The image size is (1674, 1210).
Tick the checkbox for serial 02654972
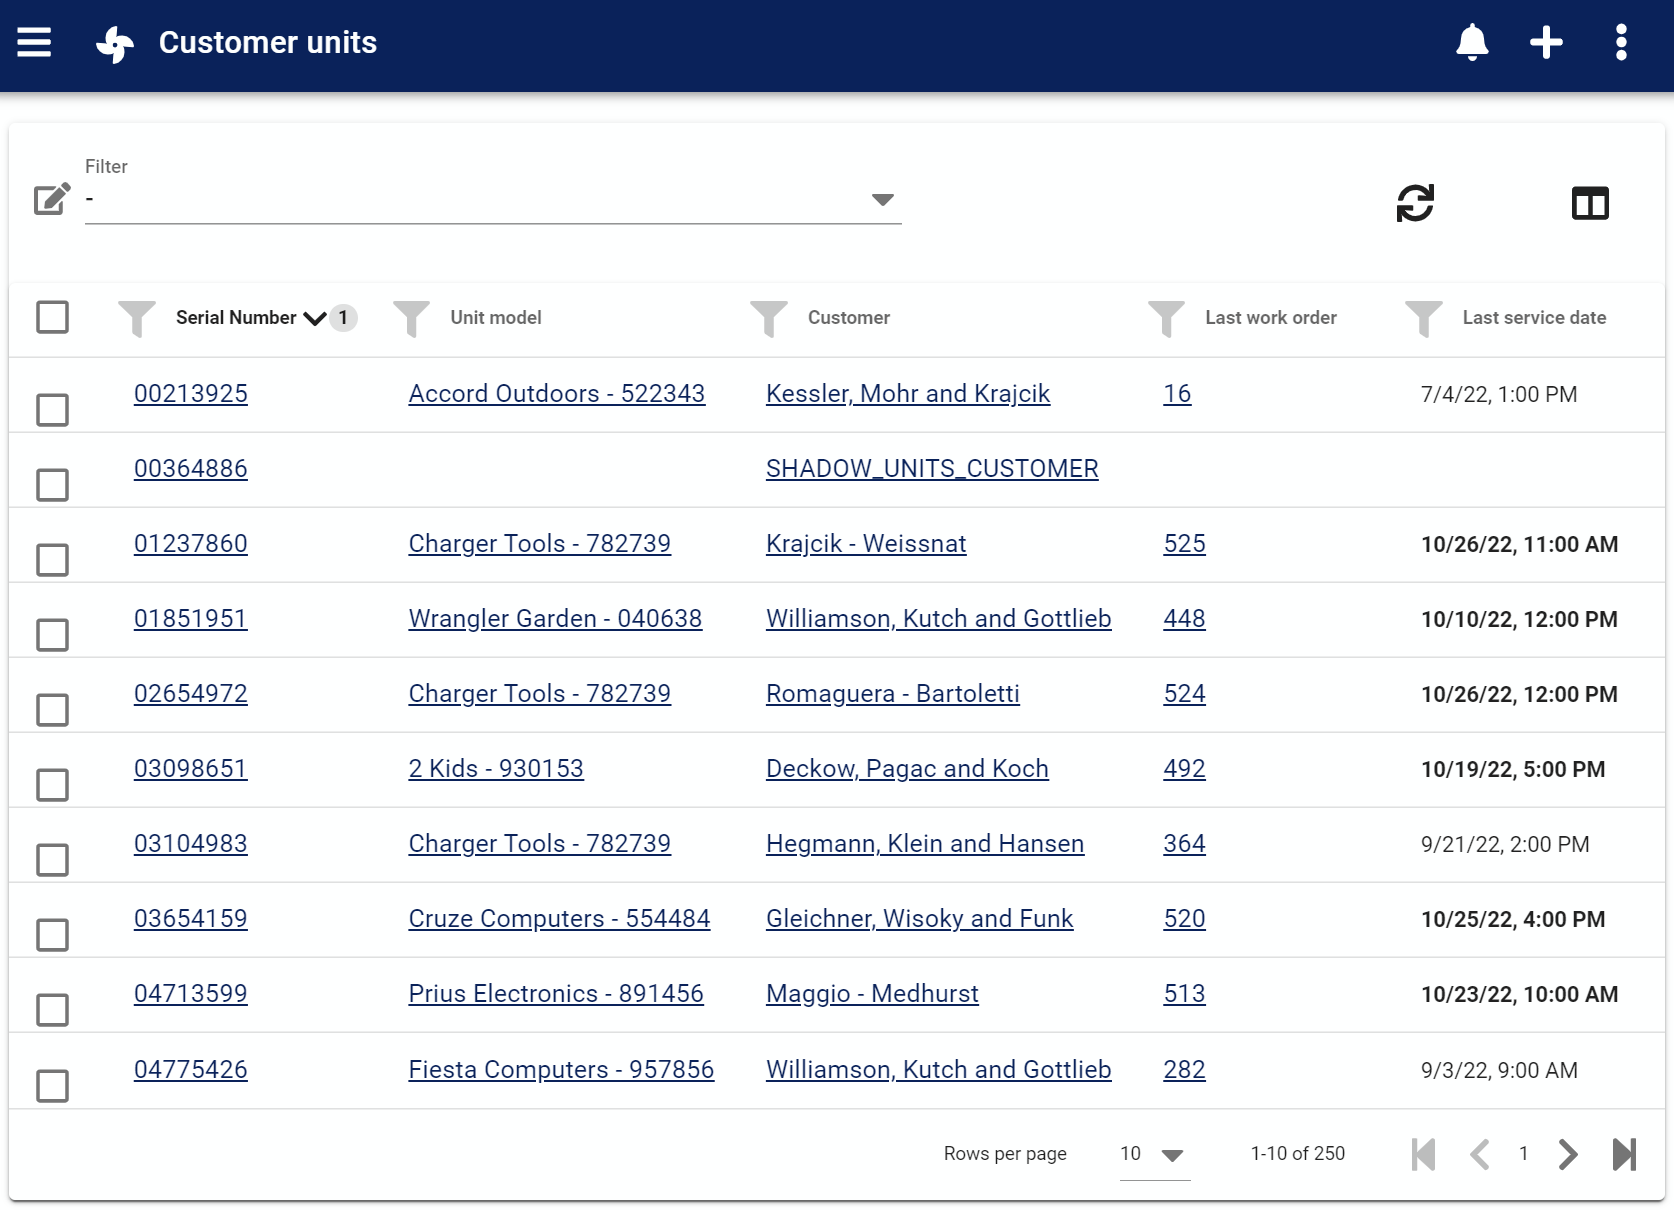click(x=52, y=709)
